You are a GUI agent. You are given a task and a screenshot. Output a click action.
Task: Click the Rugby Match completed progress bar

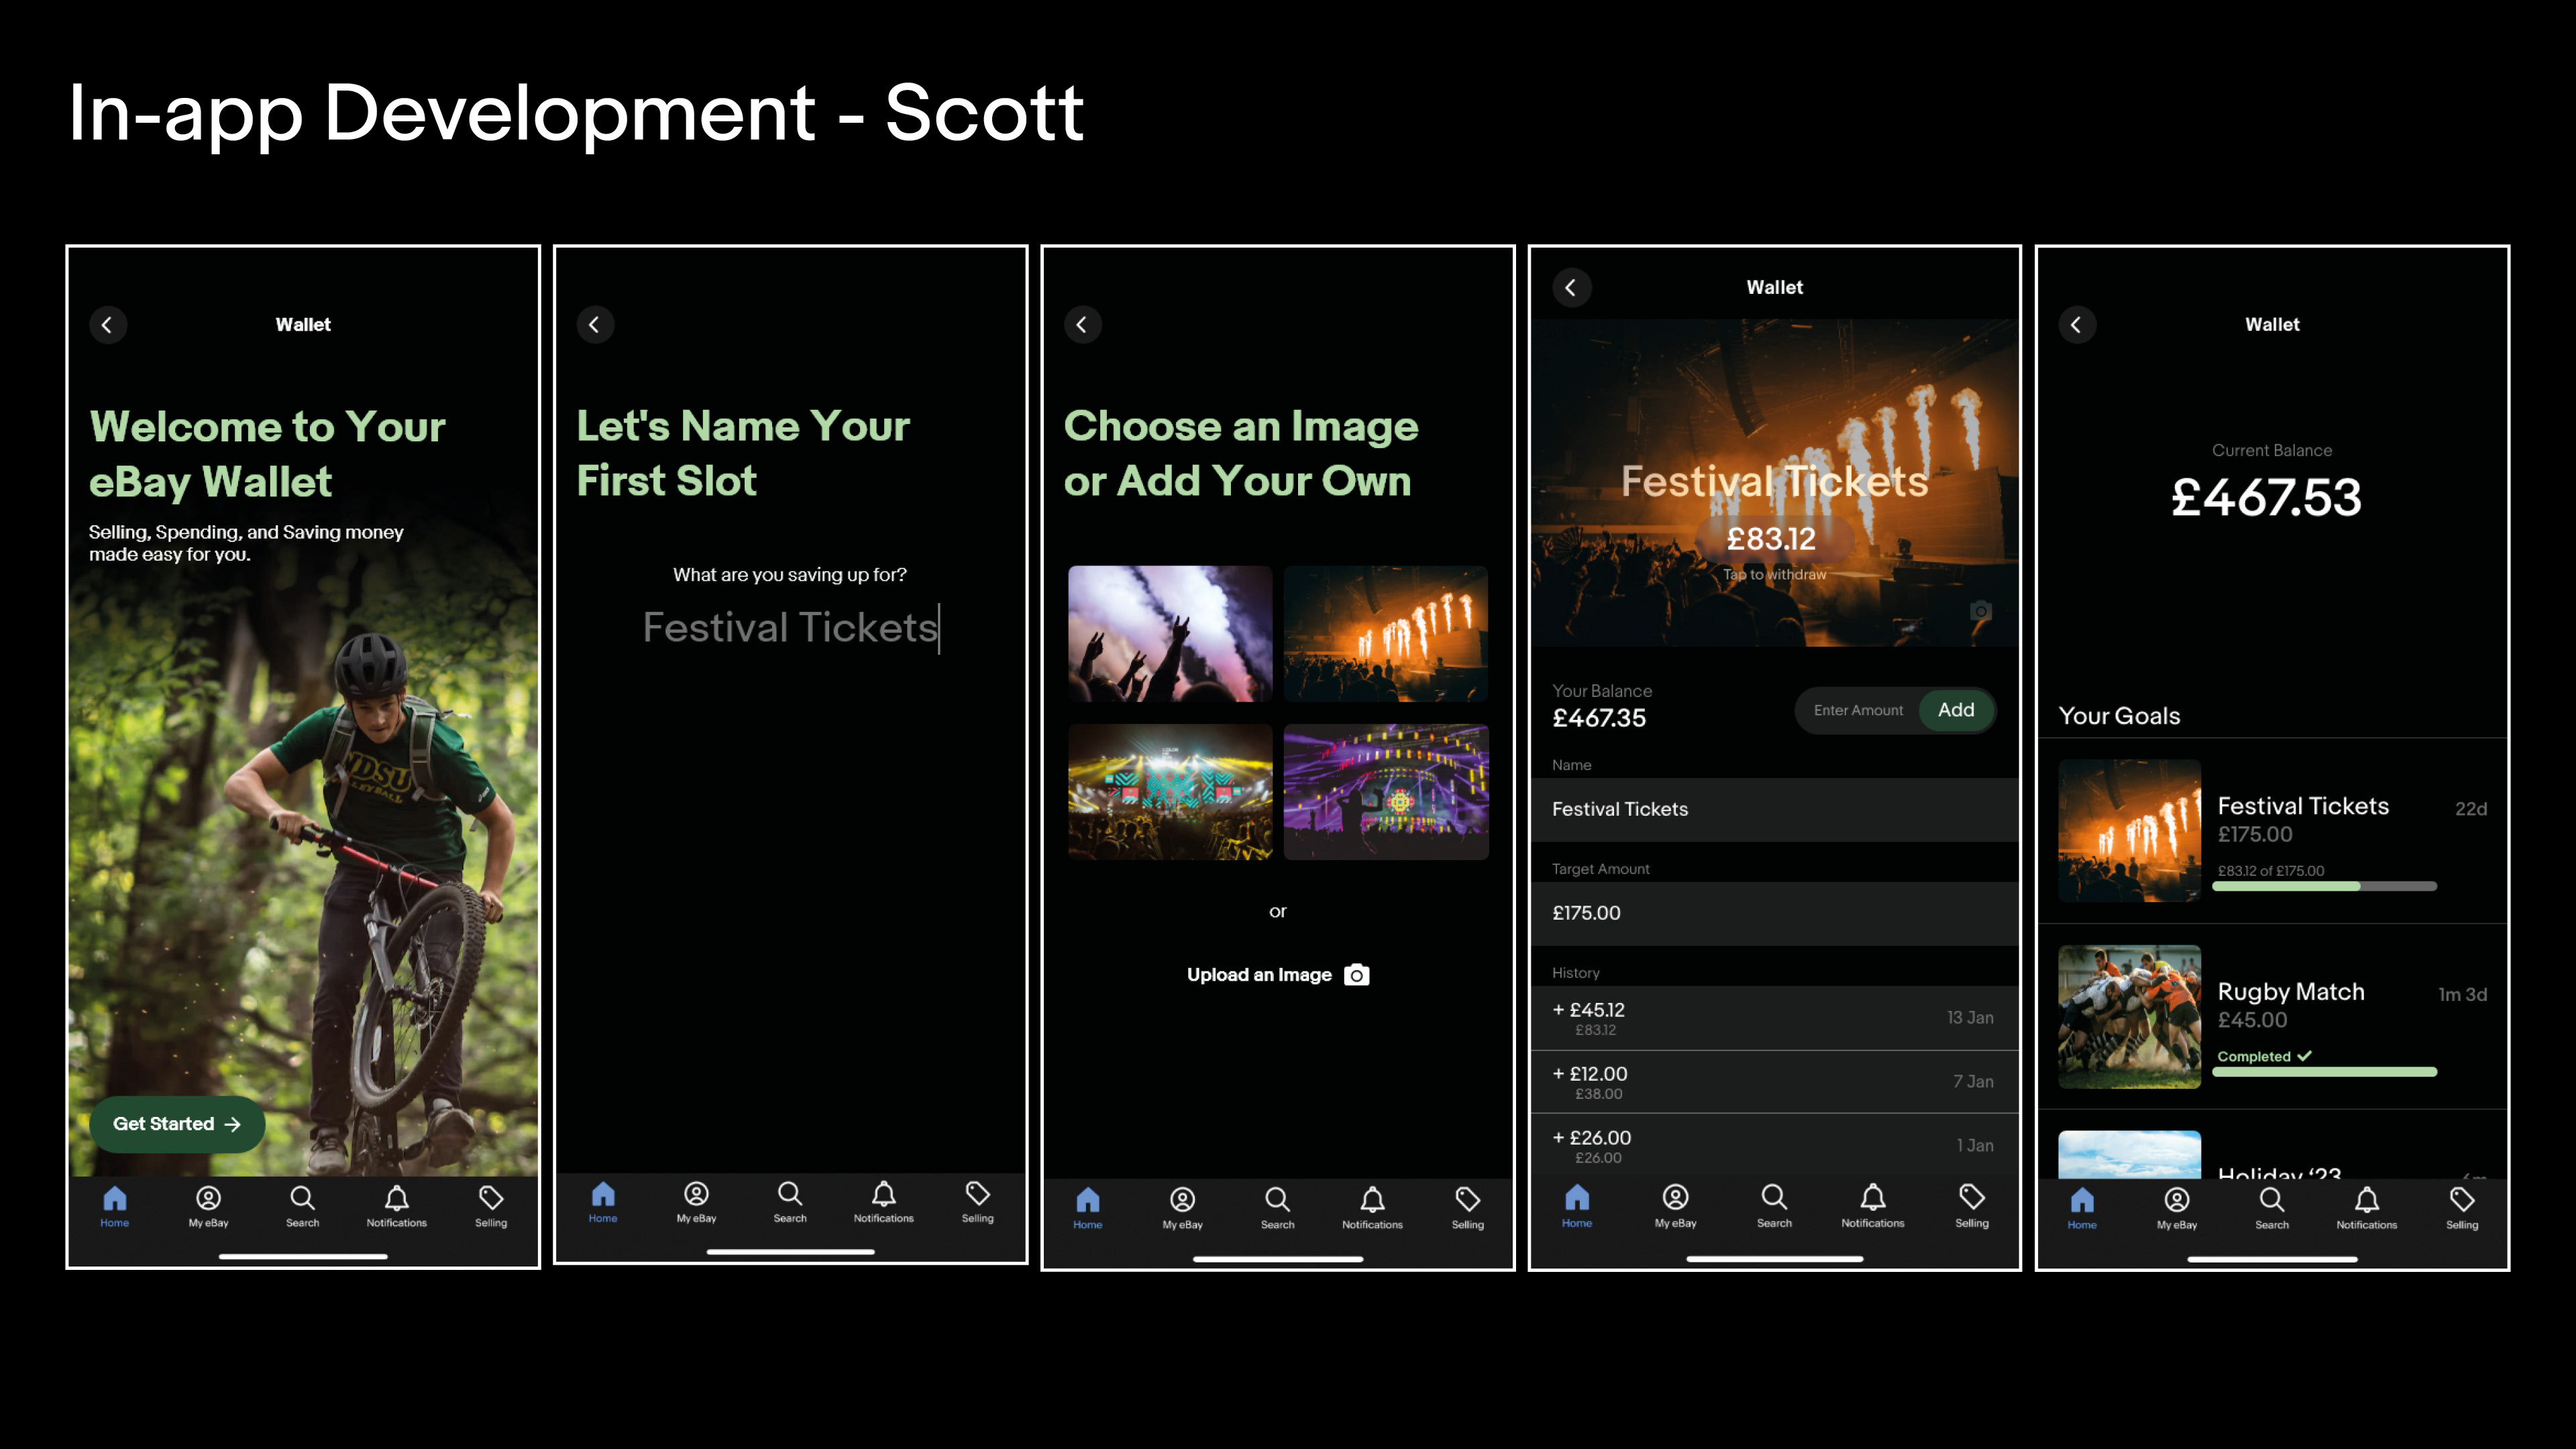(x=2324, y=1072)
